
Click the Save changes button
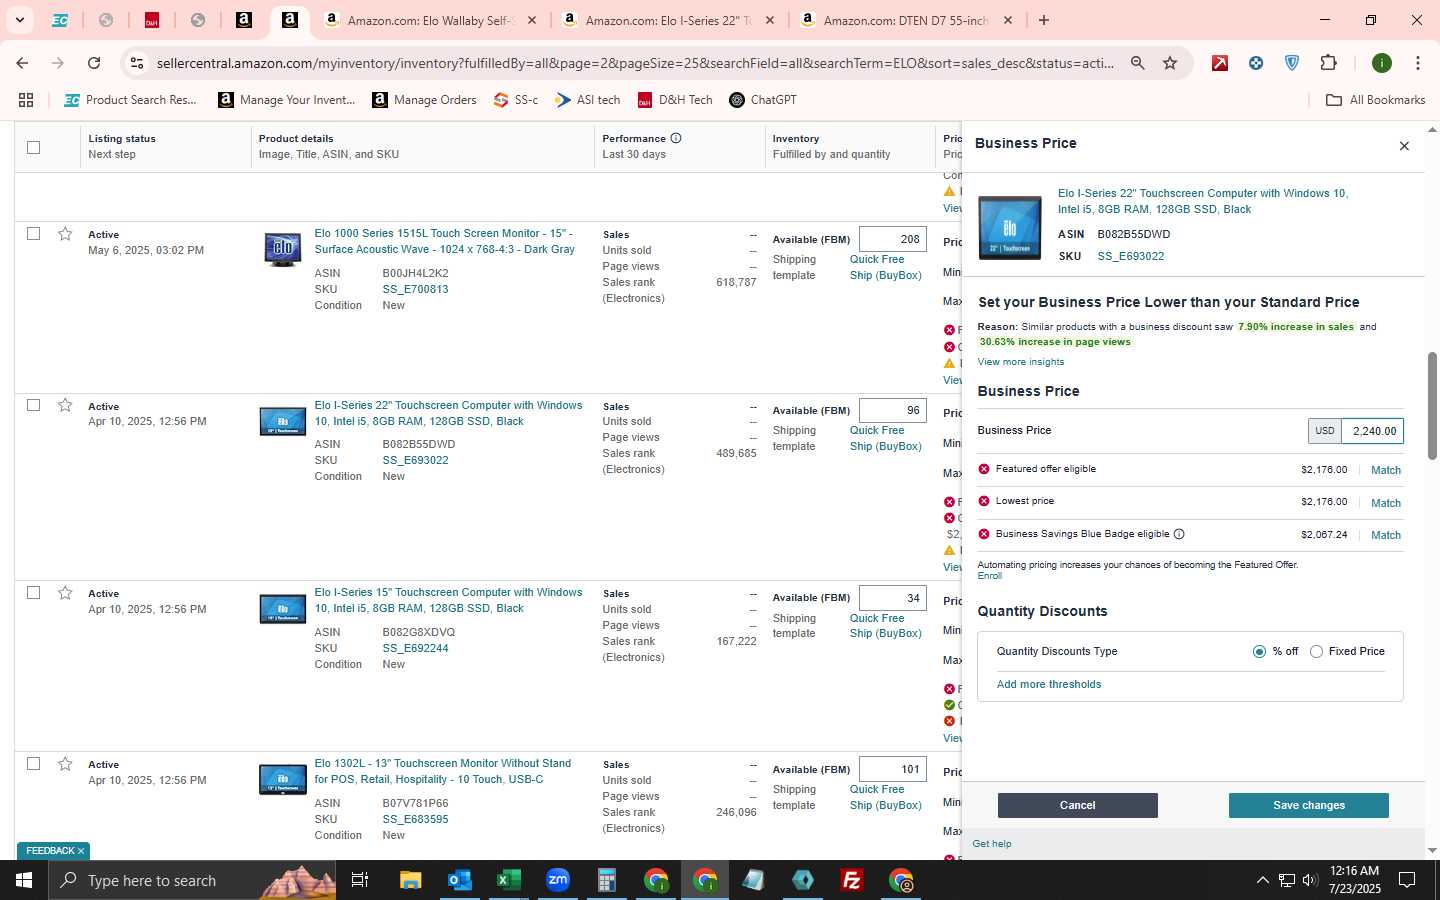click(x=1308, y=805)
